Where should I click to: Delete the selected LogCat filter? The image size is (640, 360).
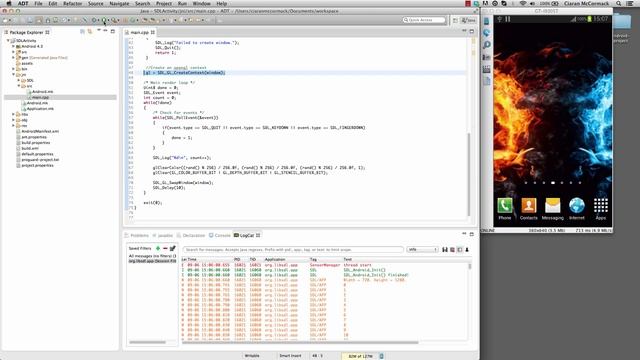click(x=165, y=248)
